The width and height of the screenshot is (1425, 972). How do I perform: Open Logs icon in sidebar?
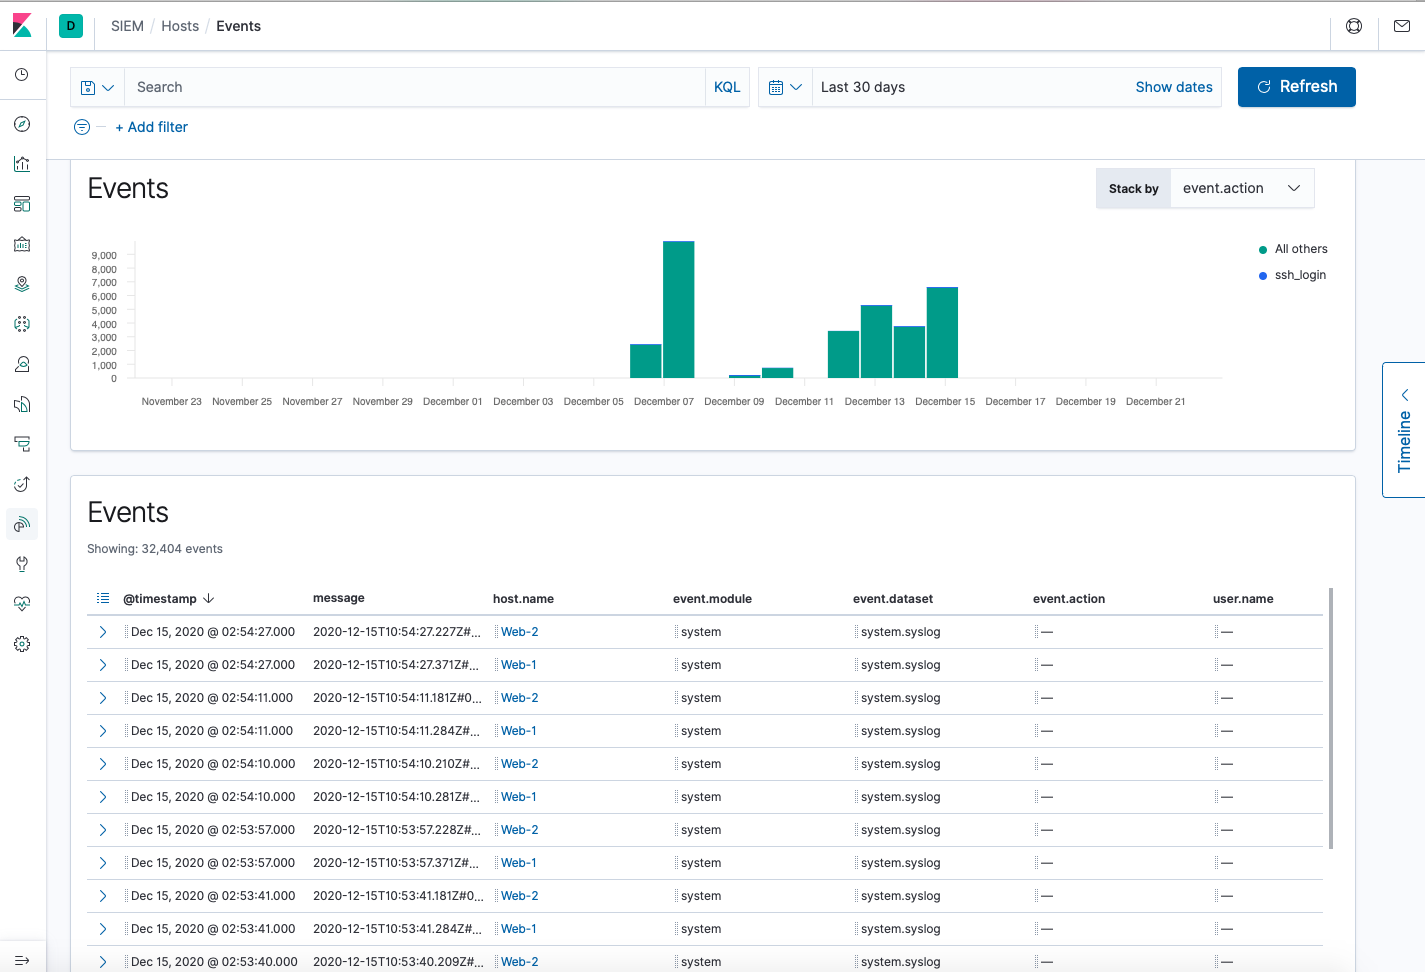tap(22, 404)
